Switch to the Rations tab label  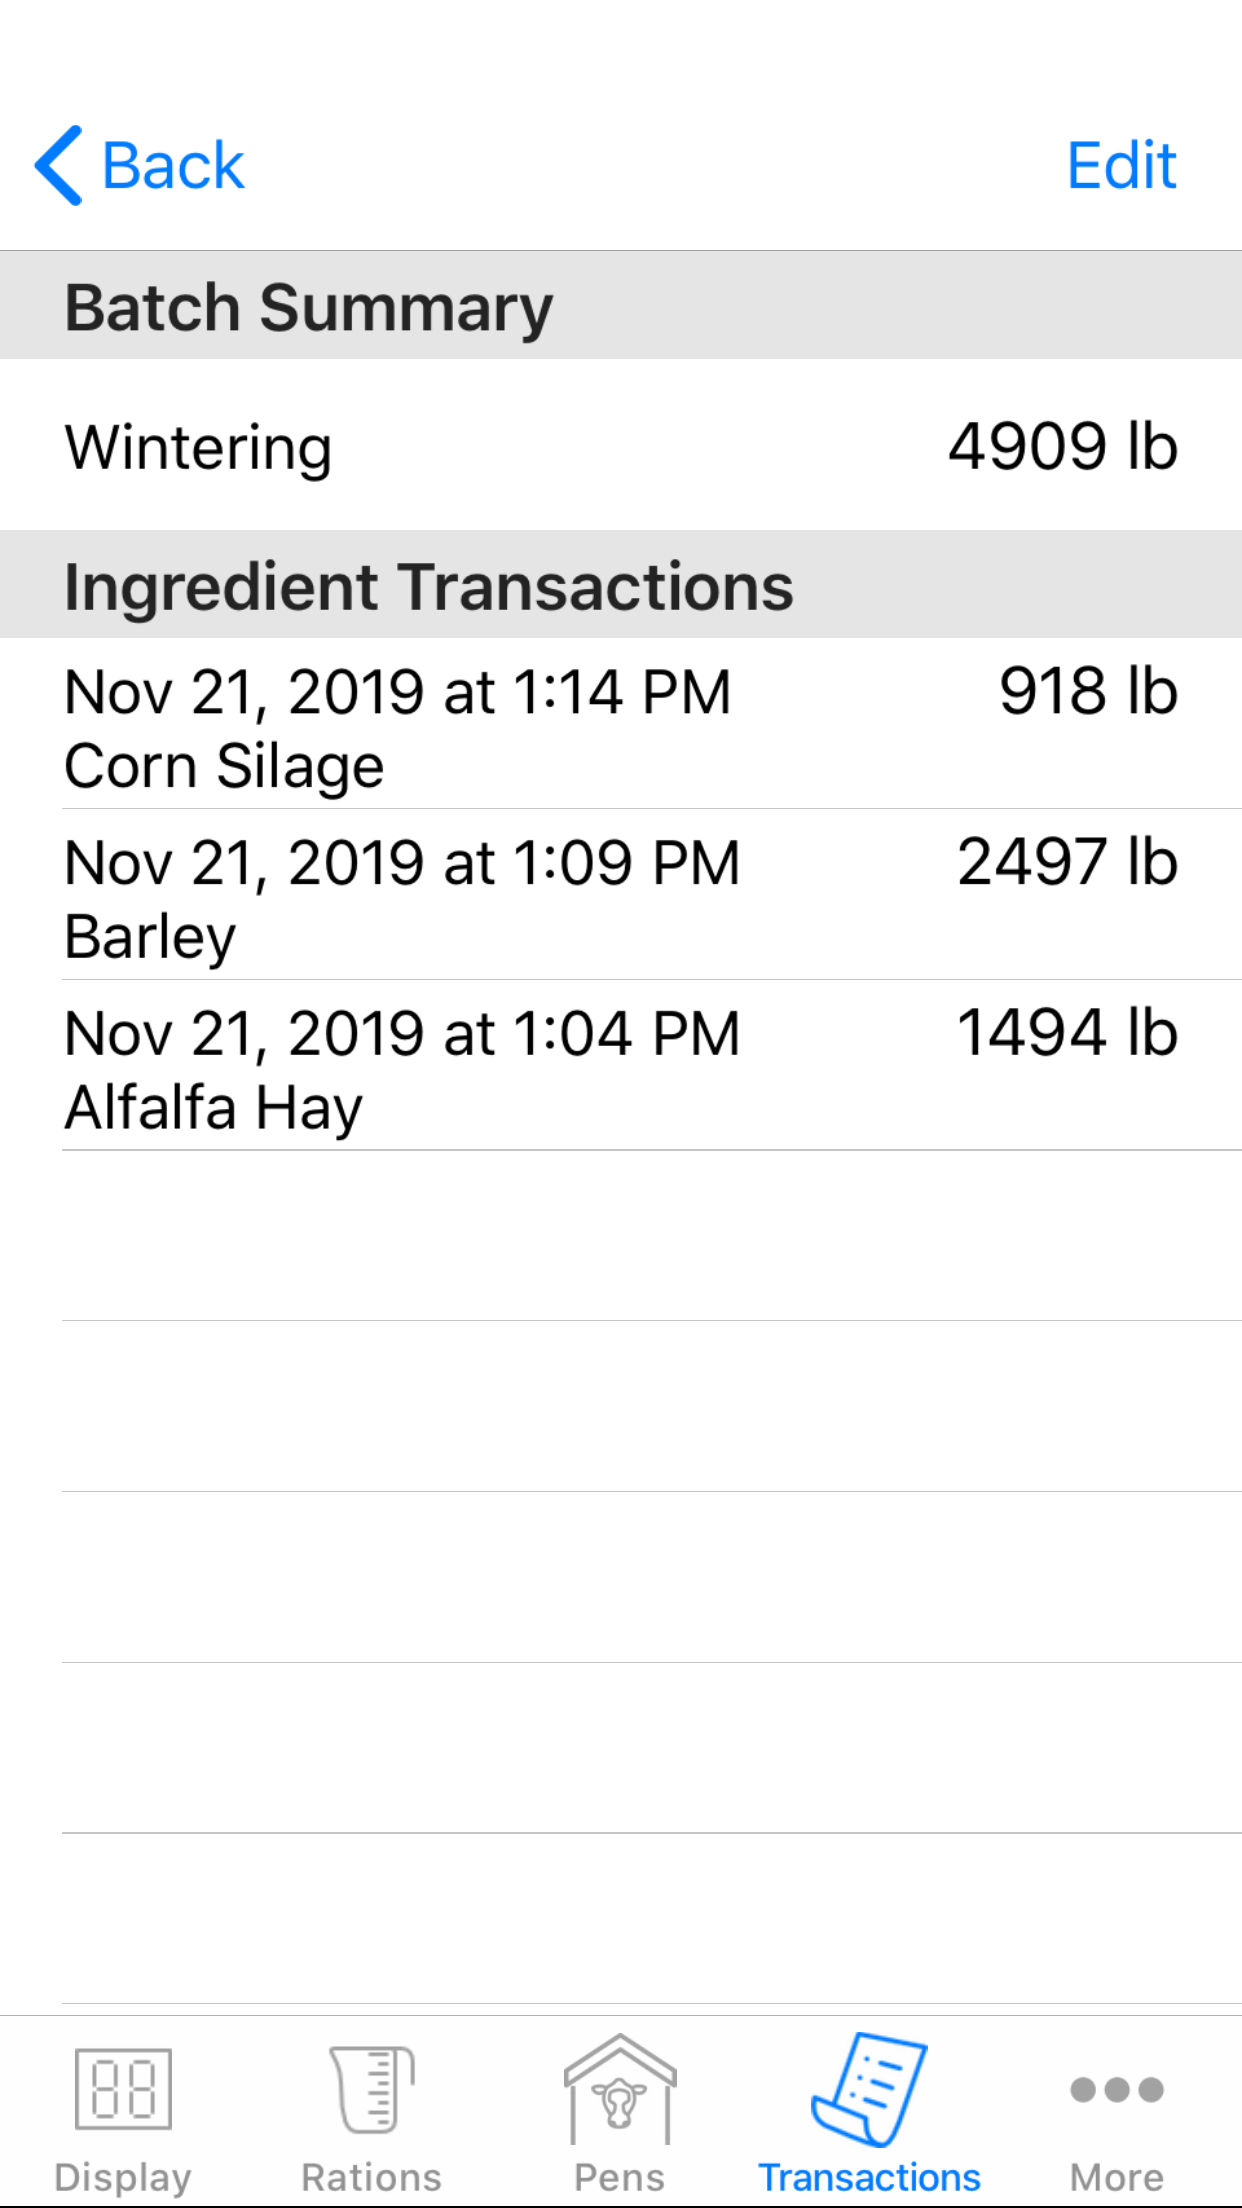(x=372, y=2178)
